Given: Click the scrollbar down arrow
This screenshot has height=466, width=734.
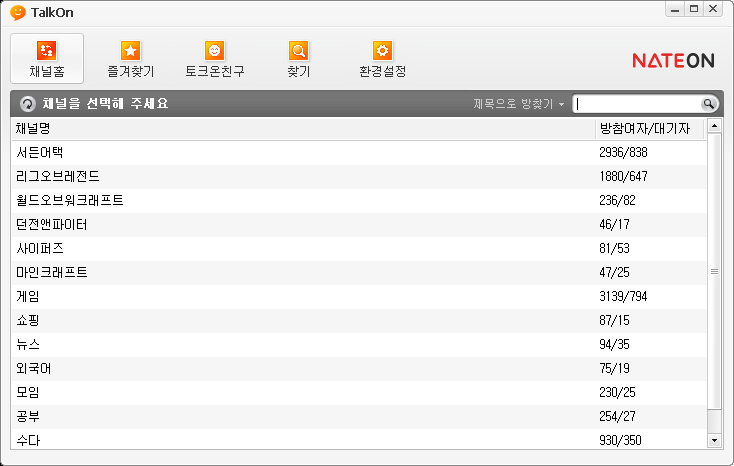Looking at the screenshot, I should (x=714, y=440).
